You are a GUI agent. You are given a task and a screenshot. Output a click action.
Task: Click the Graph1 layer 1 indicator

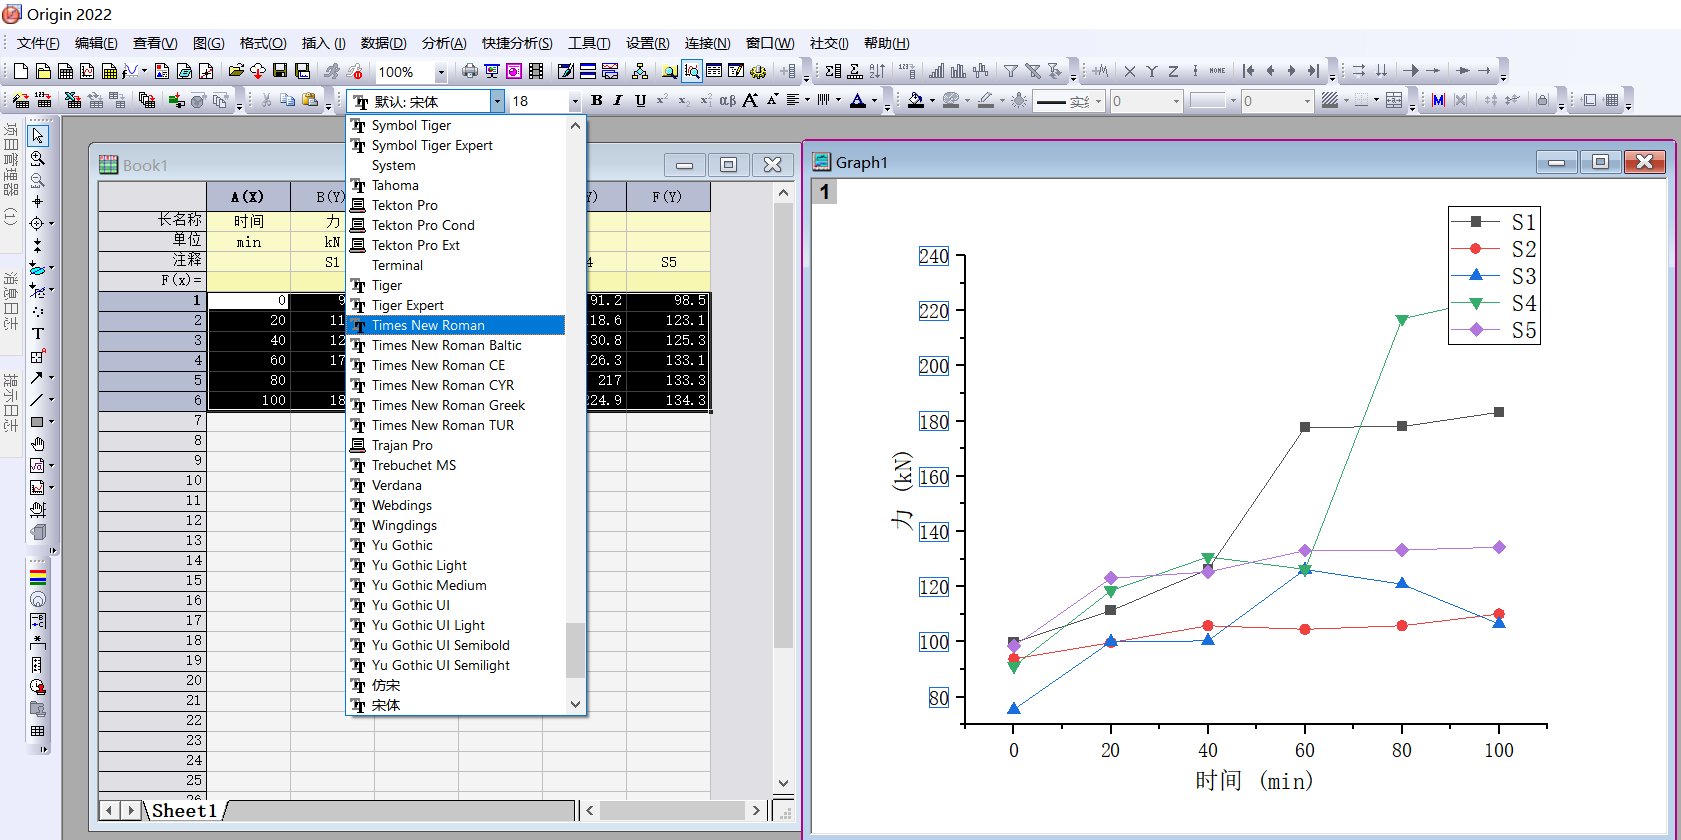[824, 191]
